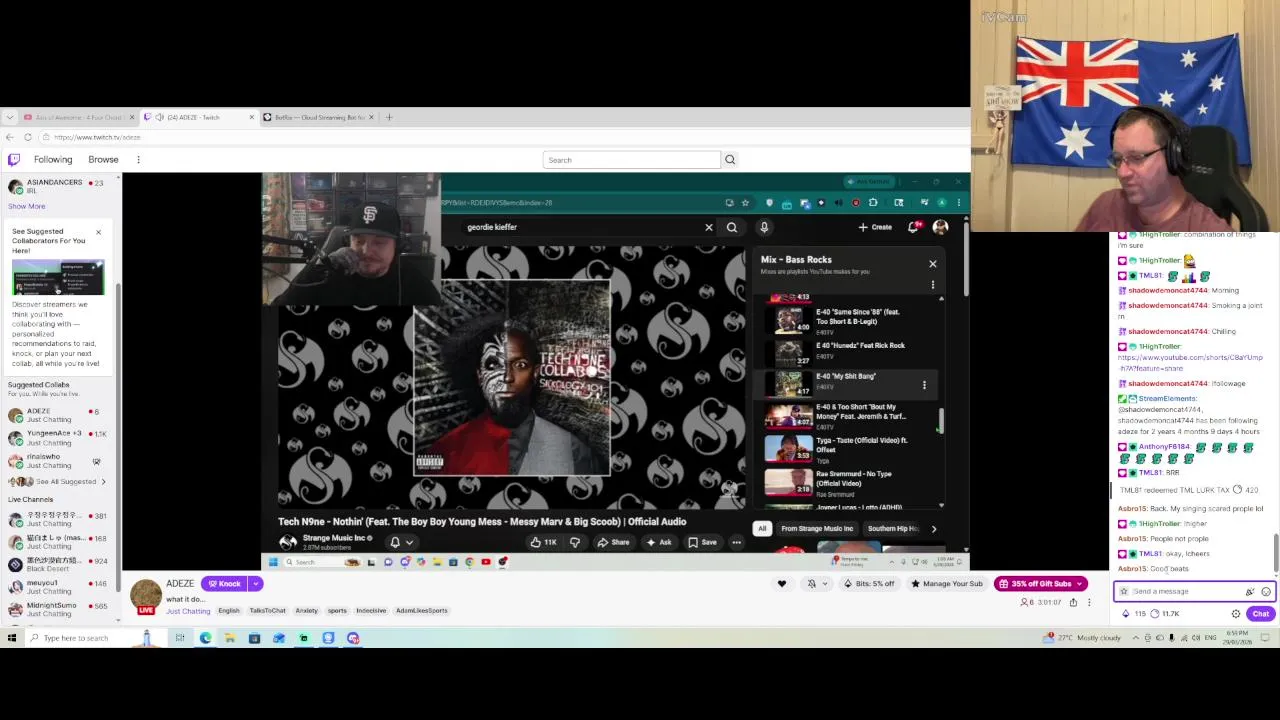Open the Twitch more options menu beside Browse
Viewport: 1280px width, 720px height.
pos(138,159)
